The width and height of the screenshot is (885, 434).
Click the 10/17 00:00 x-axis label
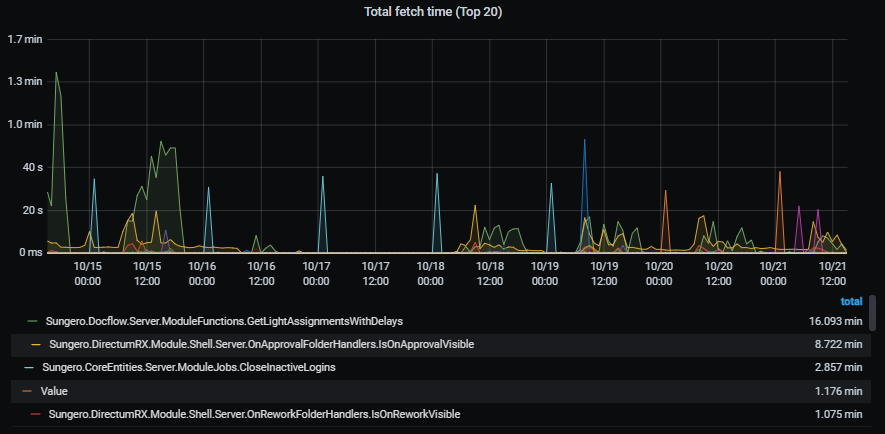316,274
